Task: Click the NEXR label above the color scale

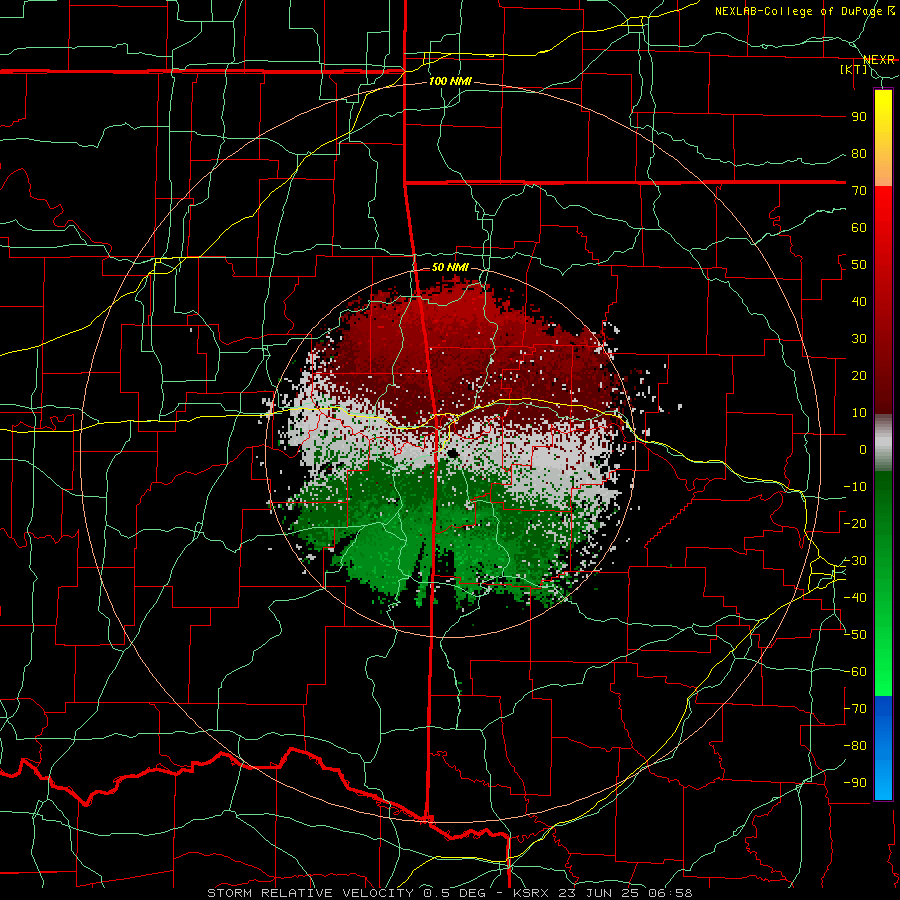Action: [x=879, y=59]
